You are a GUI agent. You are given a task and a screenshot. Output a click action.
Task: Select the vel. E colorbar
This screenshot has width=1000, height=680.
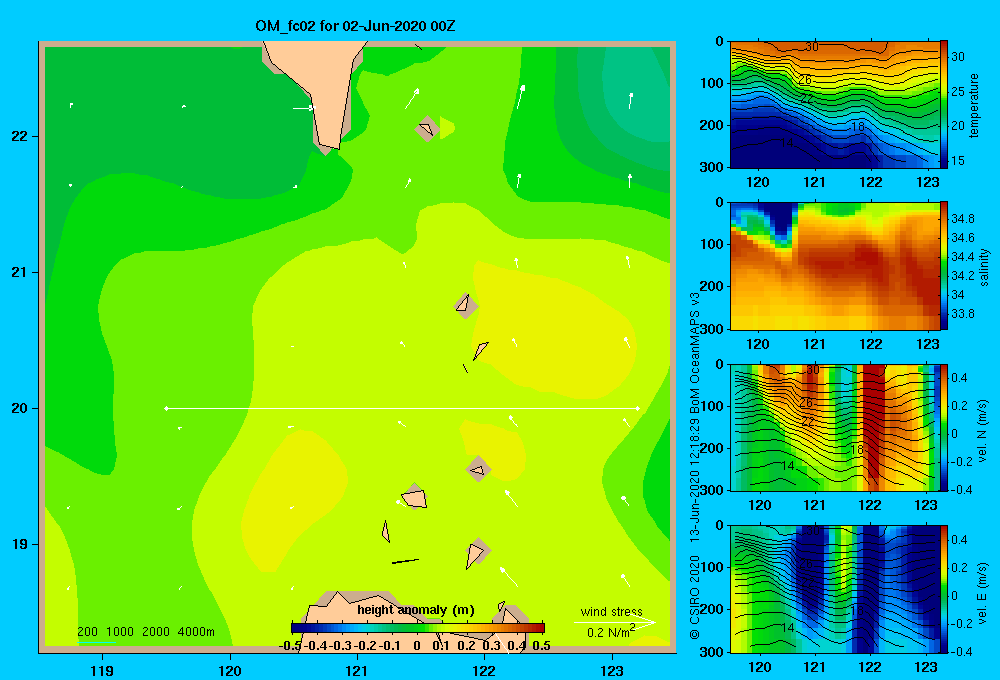[x=944, y=589]
